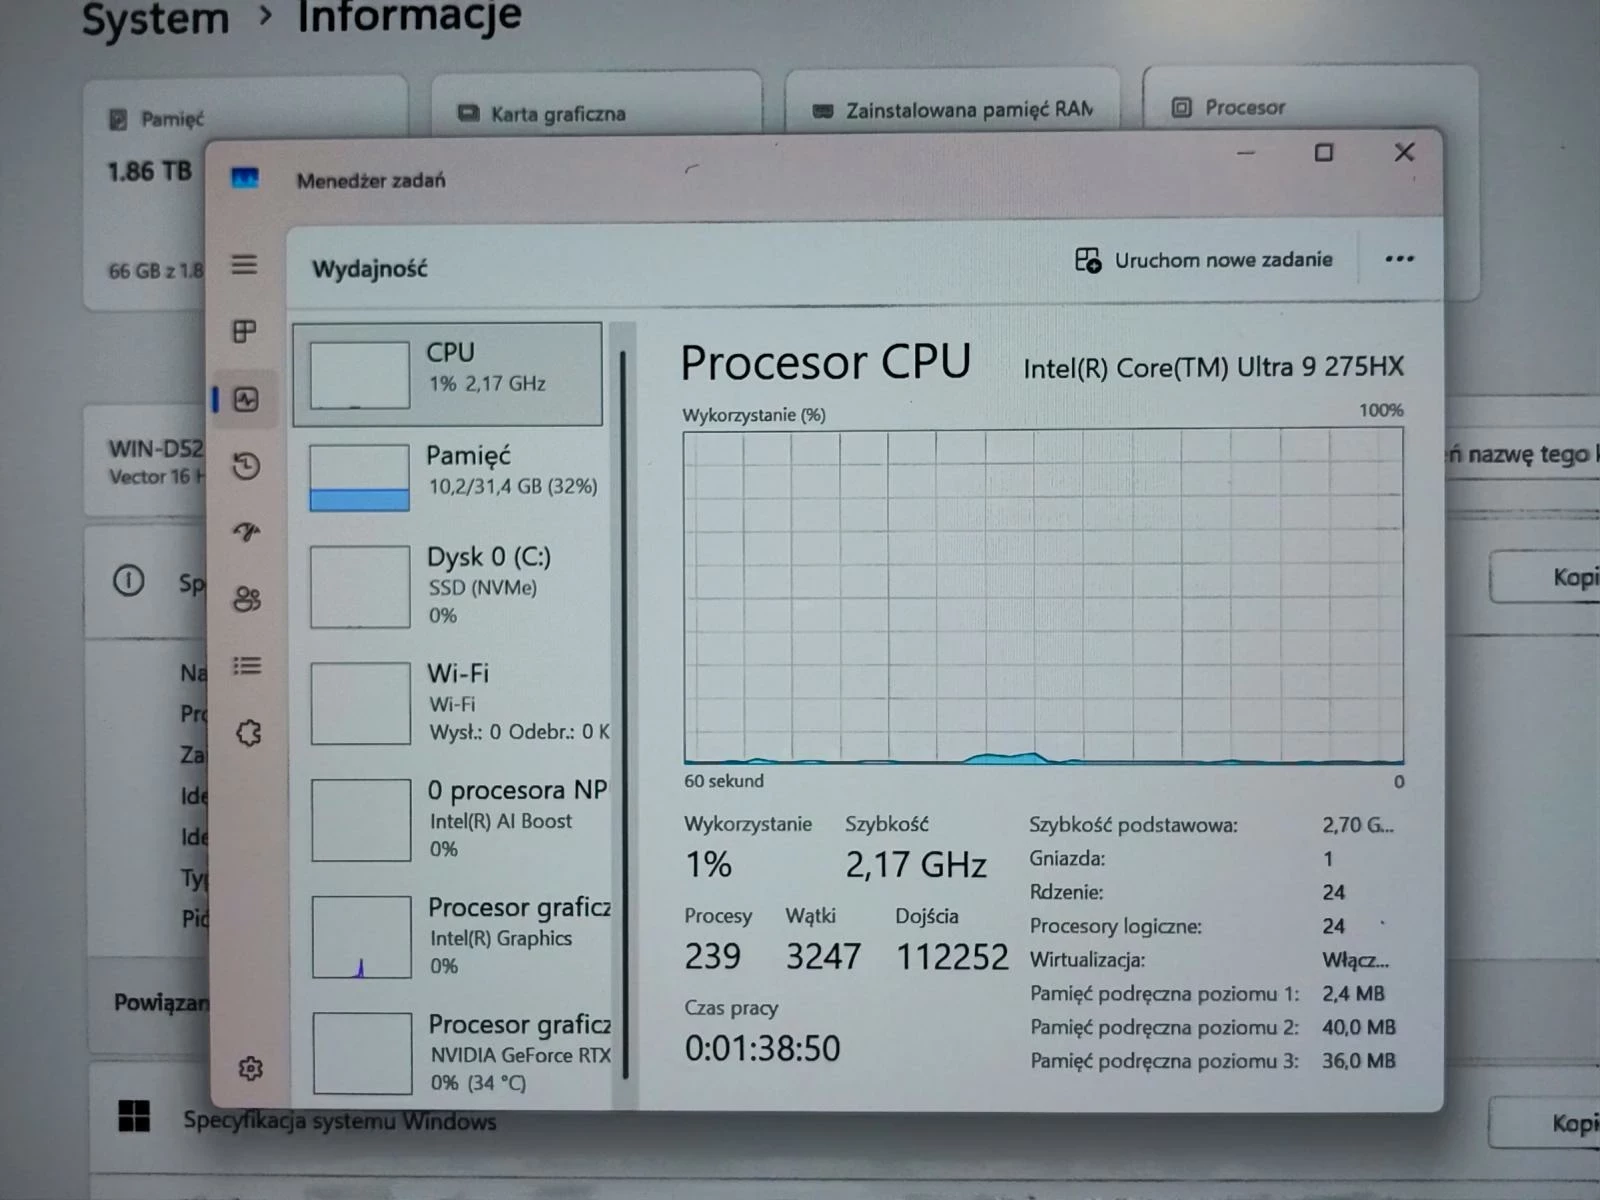
Task: Maximize the Menedżer zadań window
Action: pos(1323,153)
